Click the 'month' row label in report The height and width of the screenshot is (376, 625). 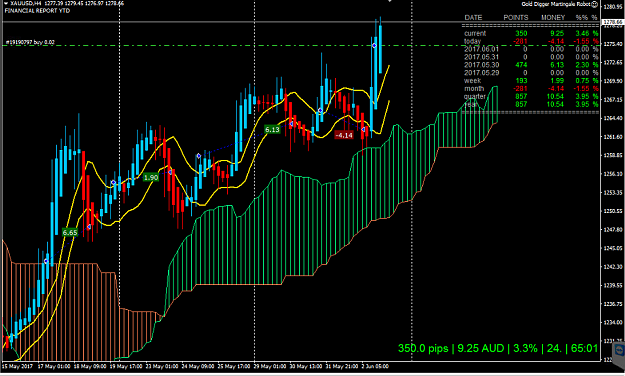click(474, 89)
